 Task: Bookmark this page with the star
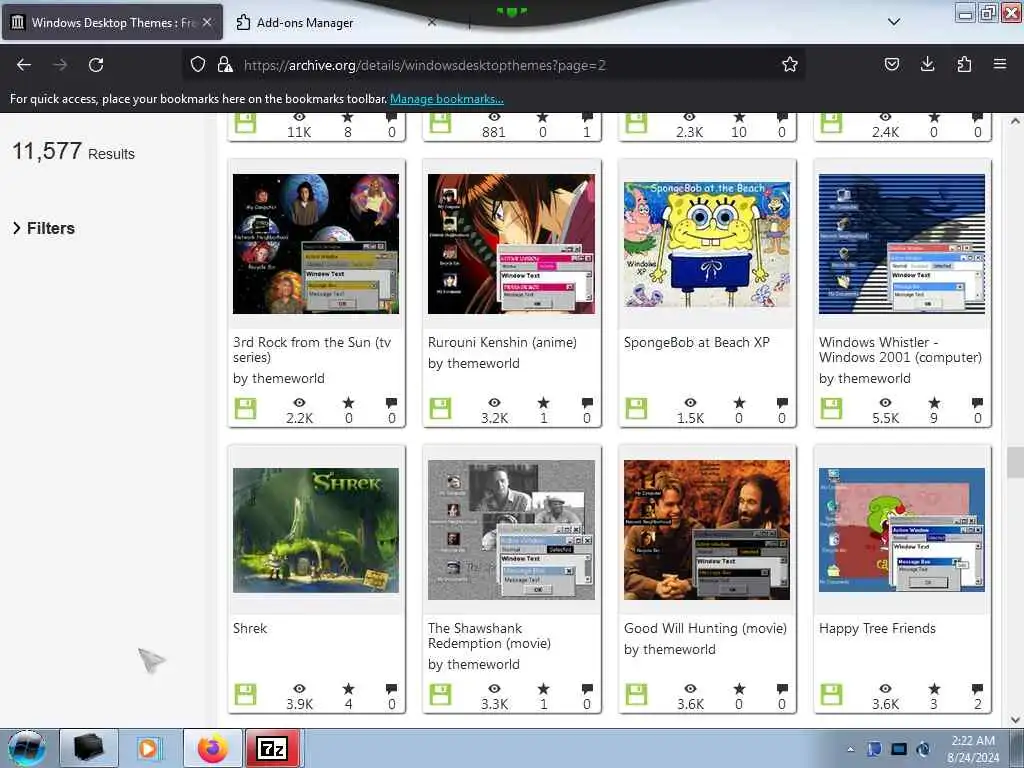tap(790, 64)
